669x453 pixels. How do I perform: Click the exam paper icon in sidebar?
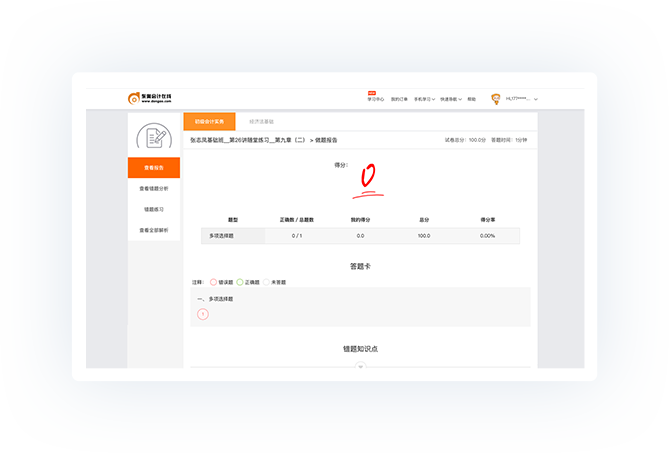pyautogui.click(x=154, y=136)
